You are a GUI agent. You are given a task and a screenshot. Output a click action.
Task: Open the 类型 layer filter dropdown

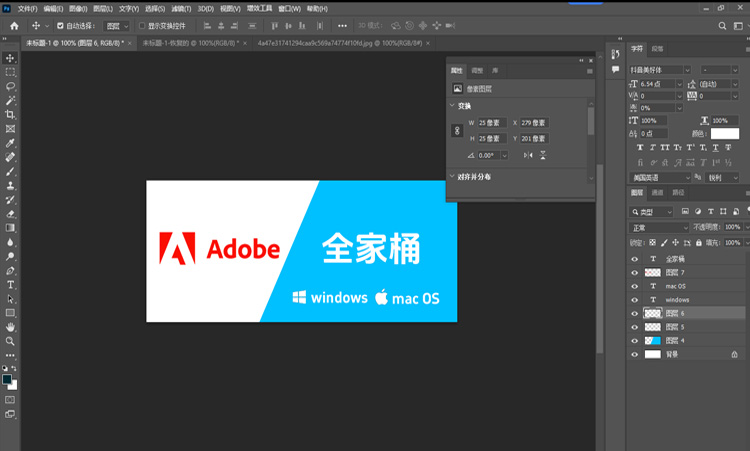coord(651,211)
